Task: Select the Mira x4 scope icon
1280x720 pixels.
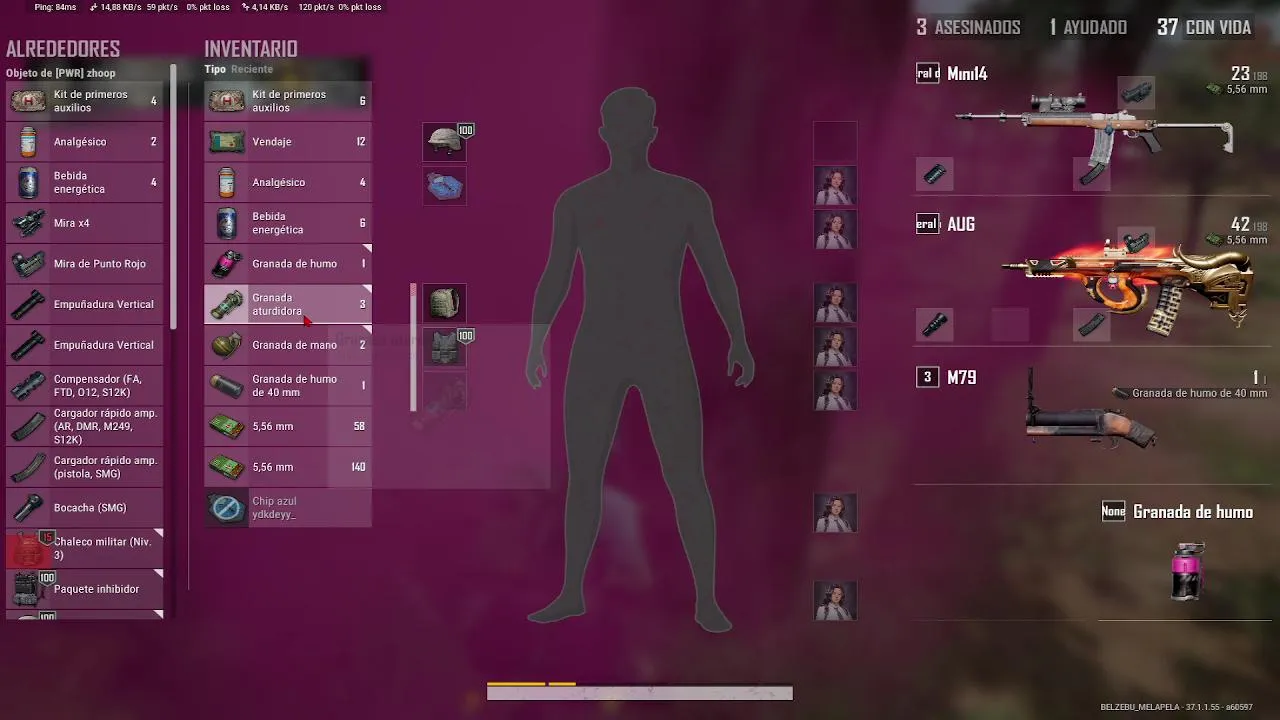Action: click(28, 223)
